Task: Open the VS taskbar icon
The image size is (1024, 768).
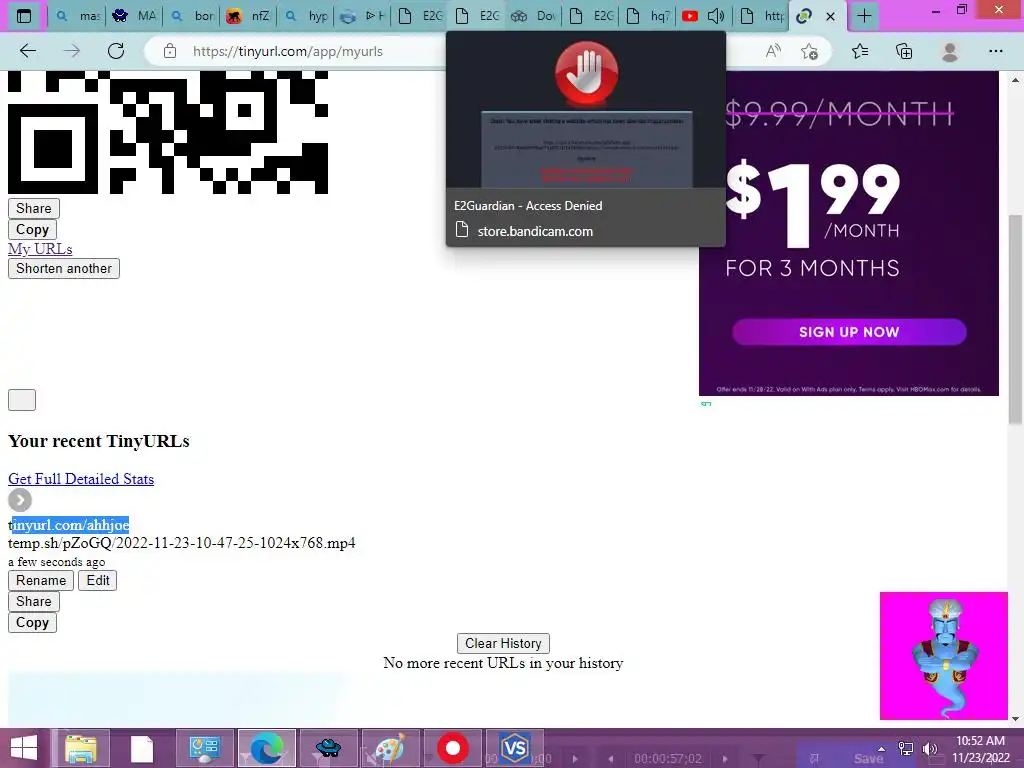Action: pyautogui.click(x=515, y=748)
